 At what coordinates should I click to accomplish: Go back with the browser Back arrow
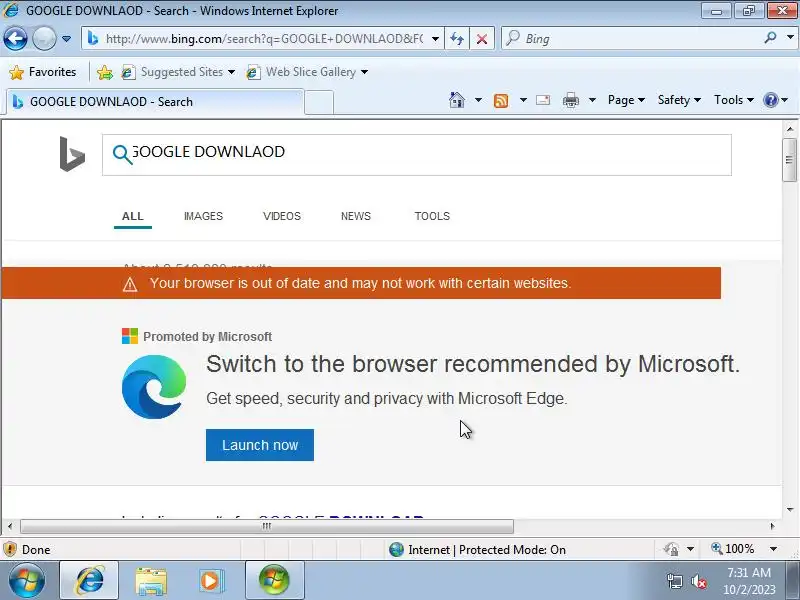(x=15, y=38)
